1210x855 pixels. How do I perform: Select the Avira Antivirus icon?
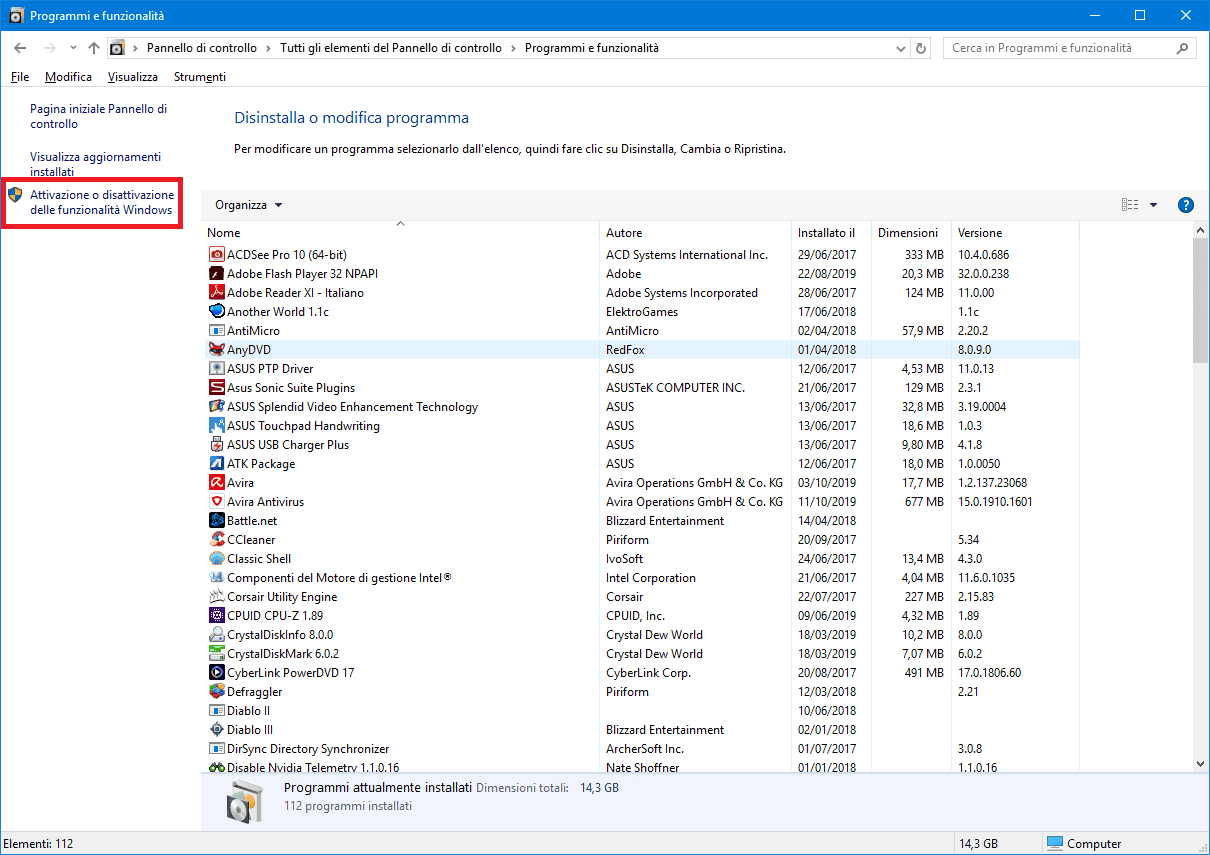(217, 502)
